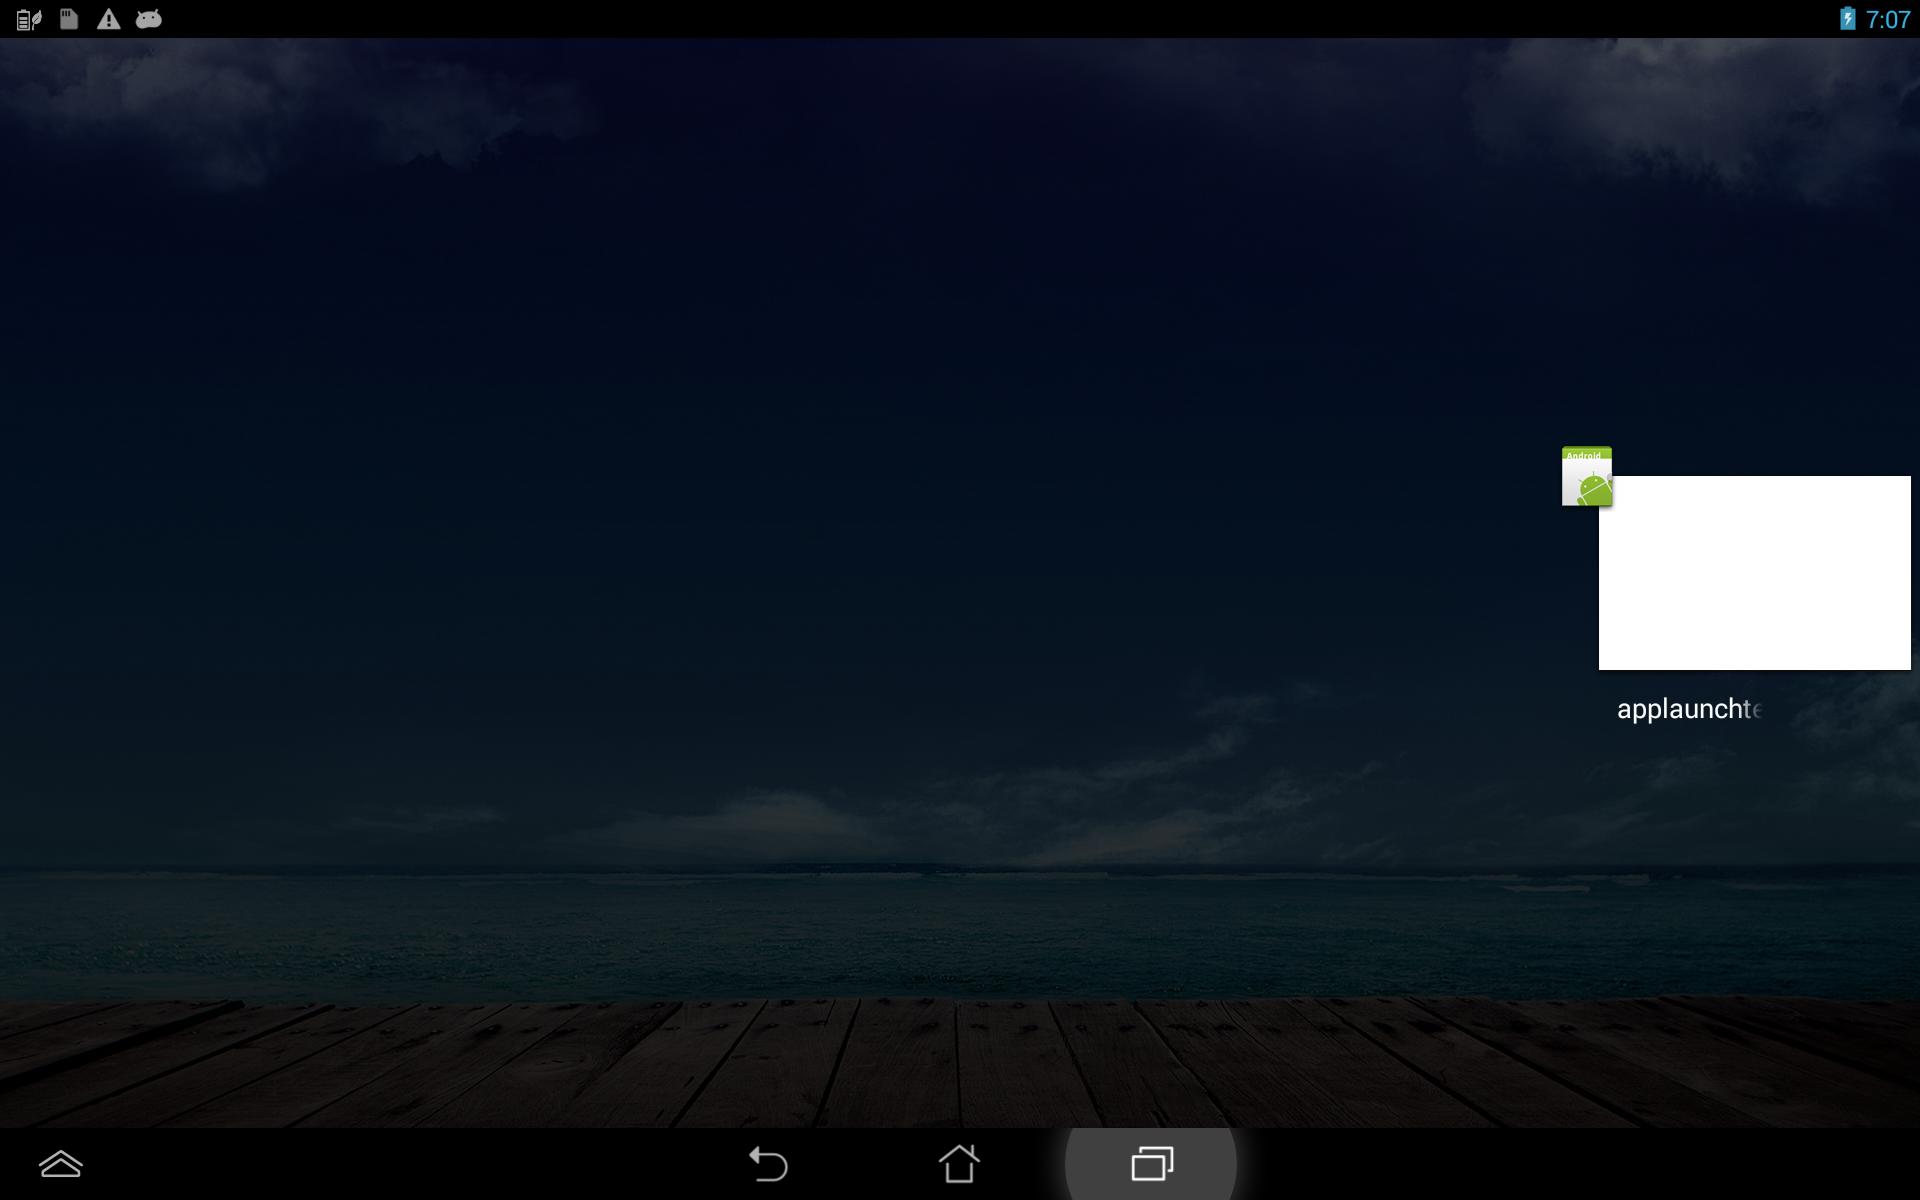
Task: Tap the SD card notification icon
Action: point(69,19)
